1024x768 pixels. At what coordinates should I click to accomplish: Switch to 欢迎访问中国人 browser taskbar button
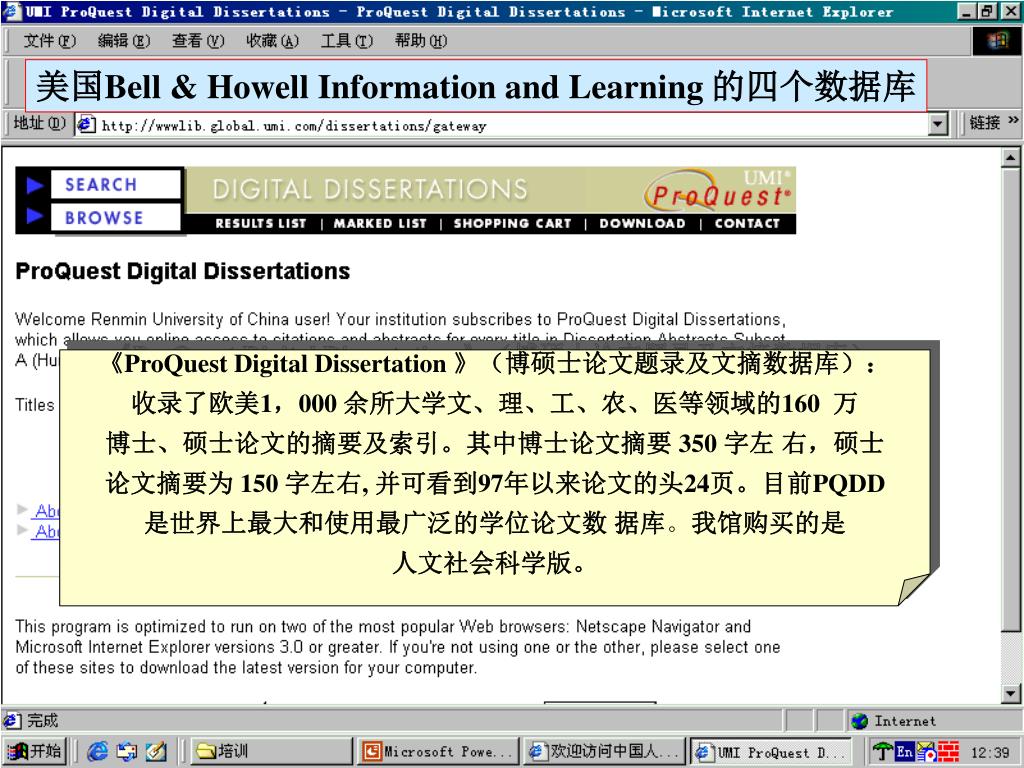[x=604, y=752]
